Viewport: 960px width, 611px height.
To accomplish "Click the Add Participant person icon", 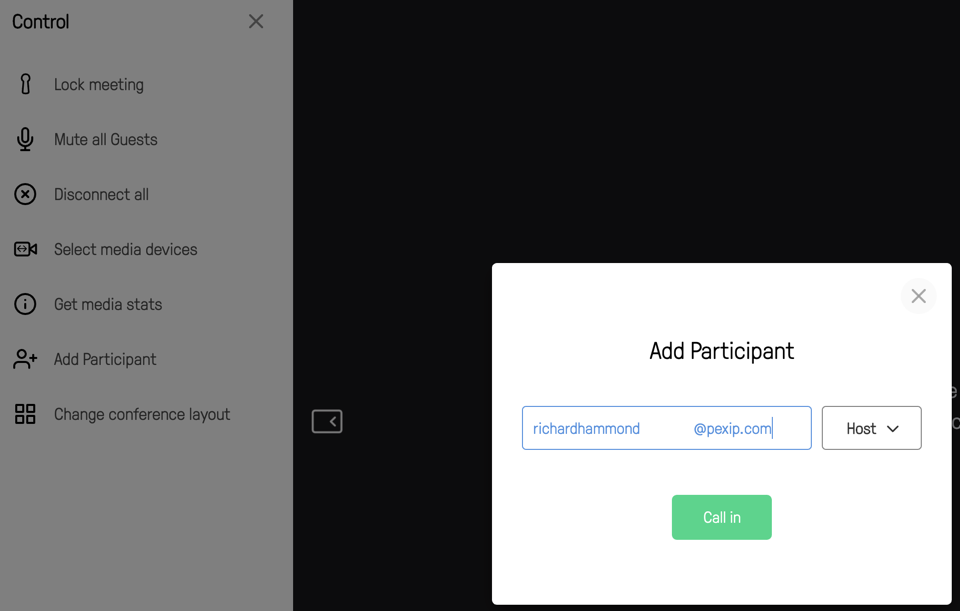I will pyautogui.click(x=24, y=359).
